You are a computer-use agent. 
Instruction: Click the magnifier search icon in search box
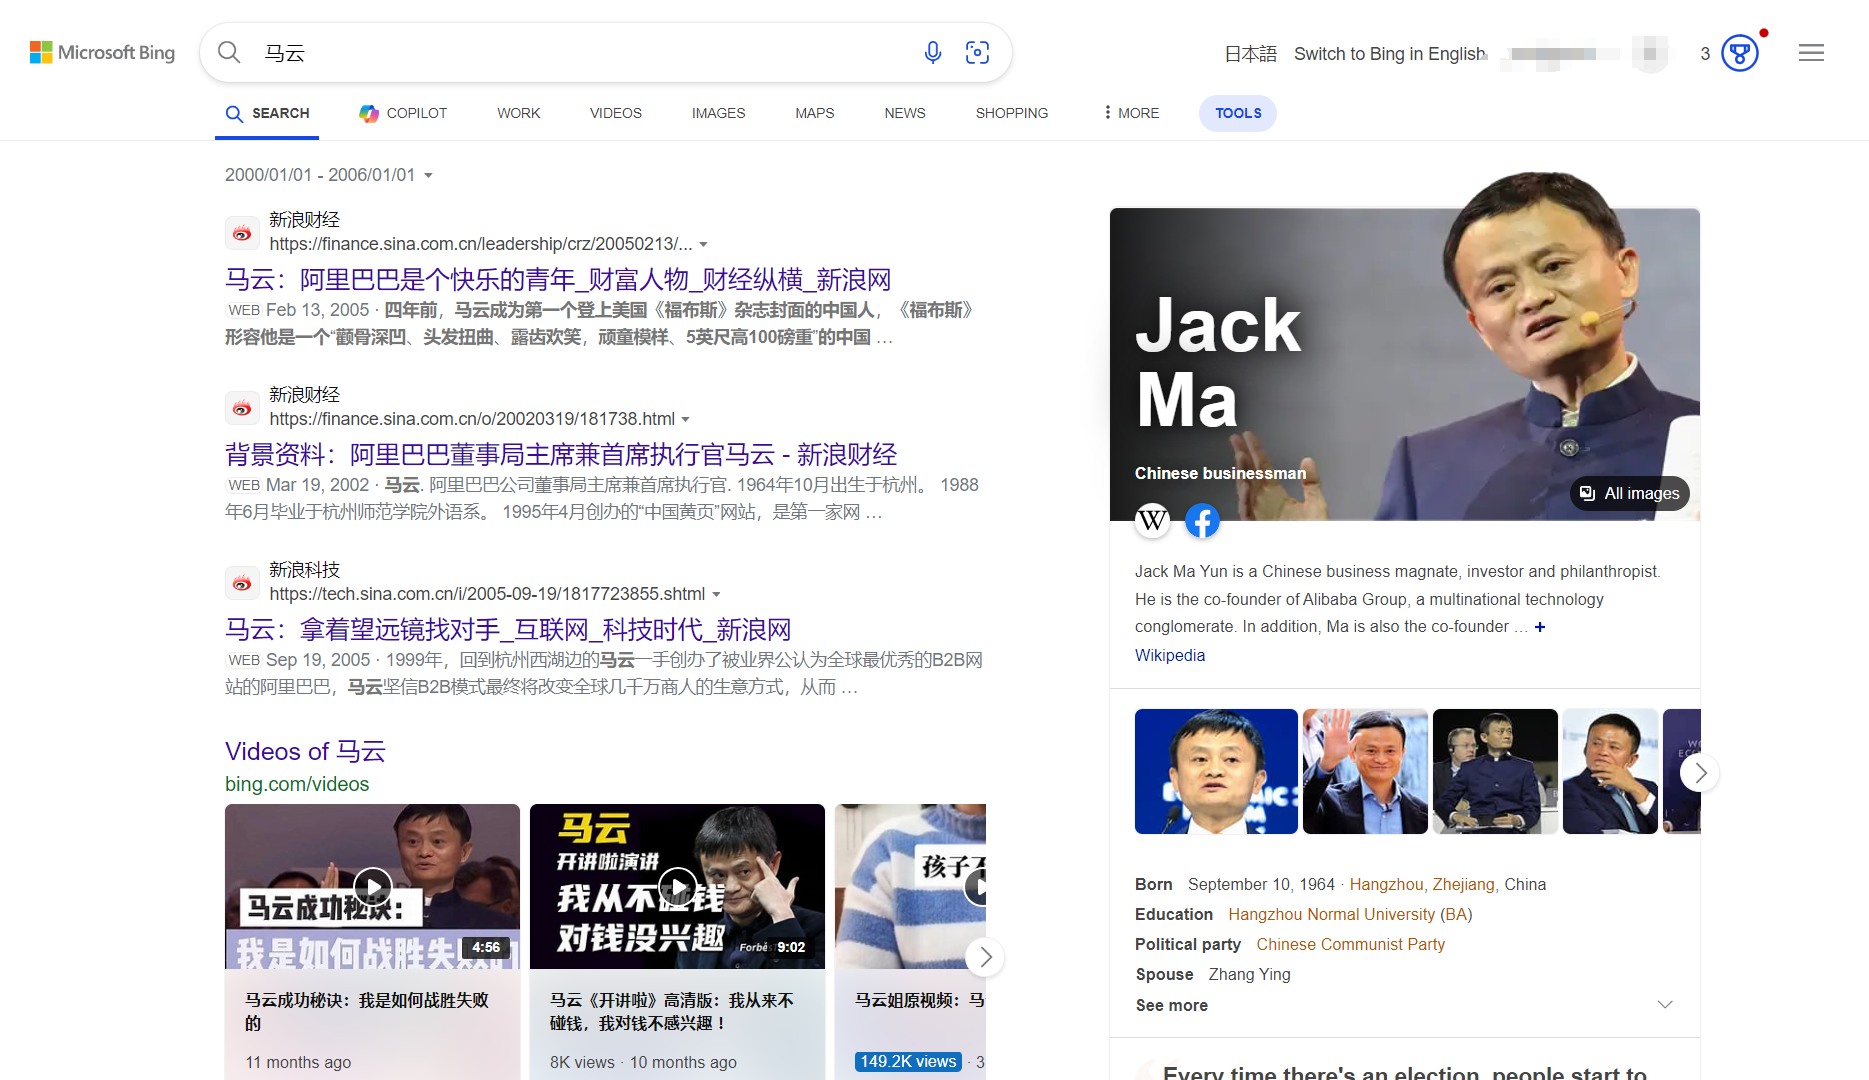click(x=229, y=53)
